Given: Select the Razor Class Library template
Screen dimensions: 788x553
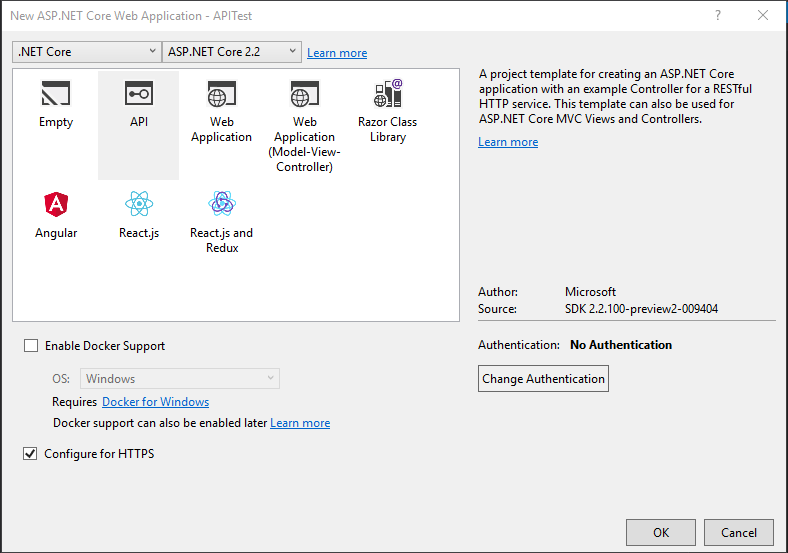Looking at the screenshot, I should point(387,95).
